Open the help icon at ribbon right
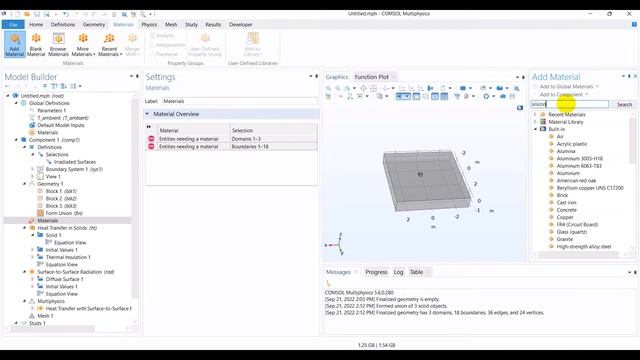 pos(634,24)
